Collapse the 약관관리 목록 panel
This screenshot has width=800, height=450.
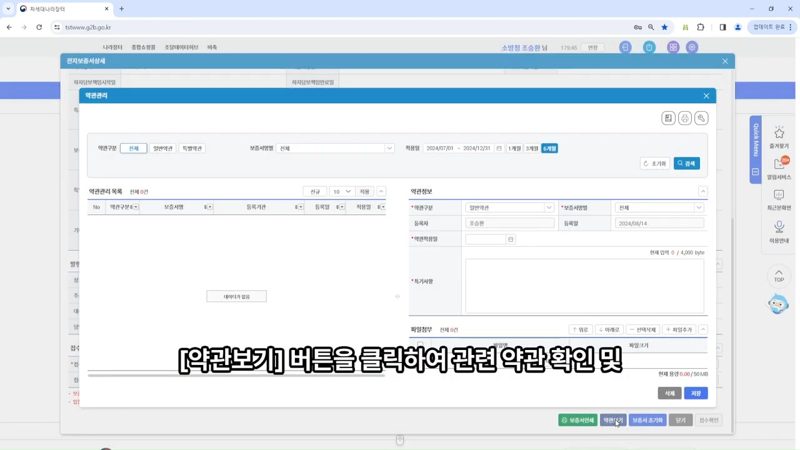tap(381, 191)
